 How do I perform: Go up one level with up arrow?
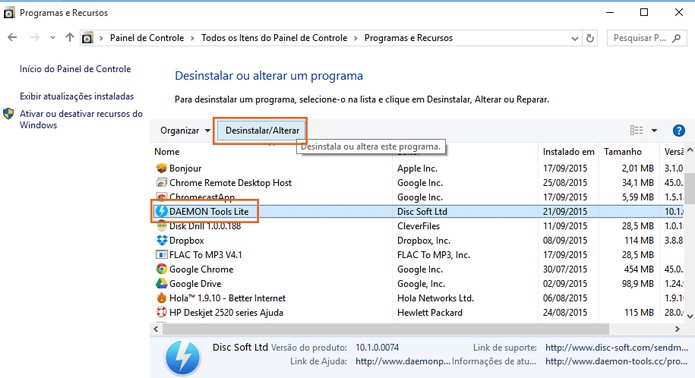pyautogui.click(x=70, y=38)
